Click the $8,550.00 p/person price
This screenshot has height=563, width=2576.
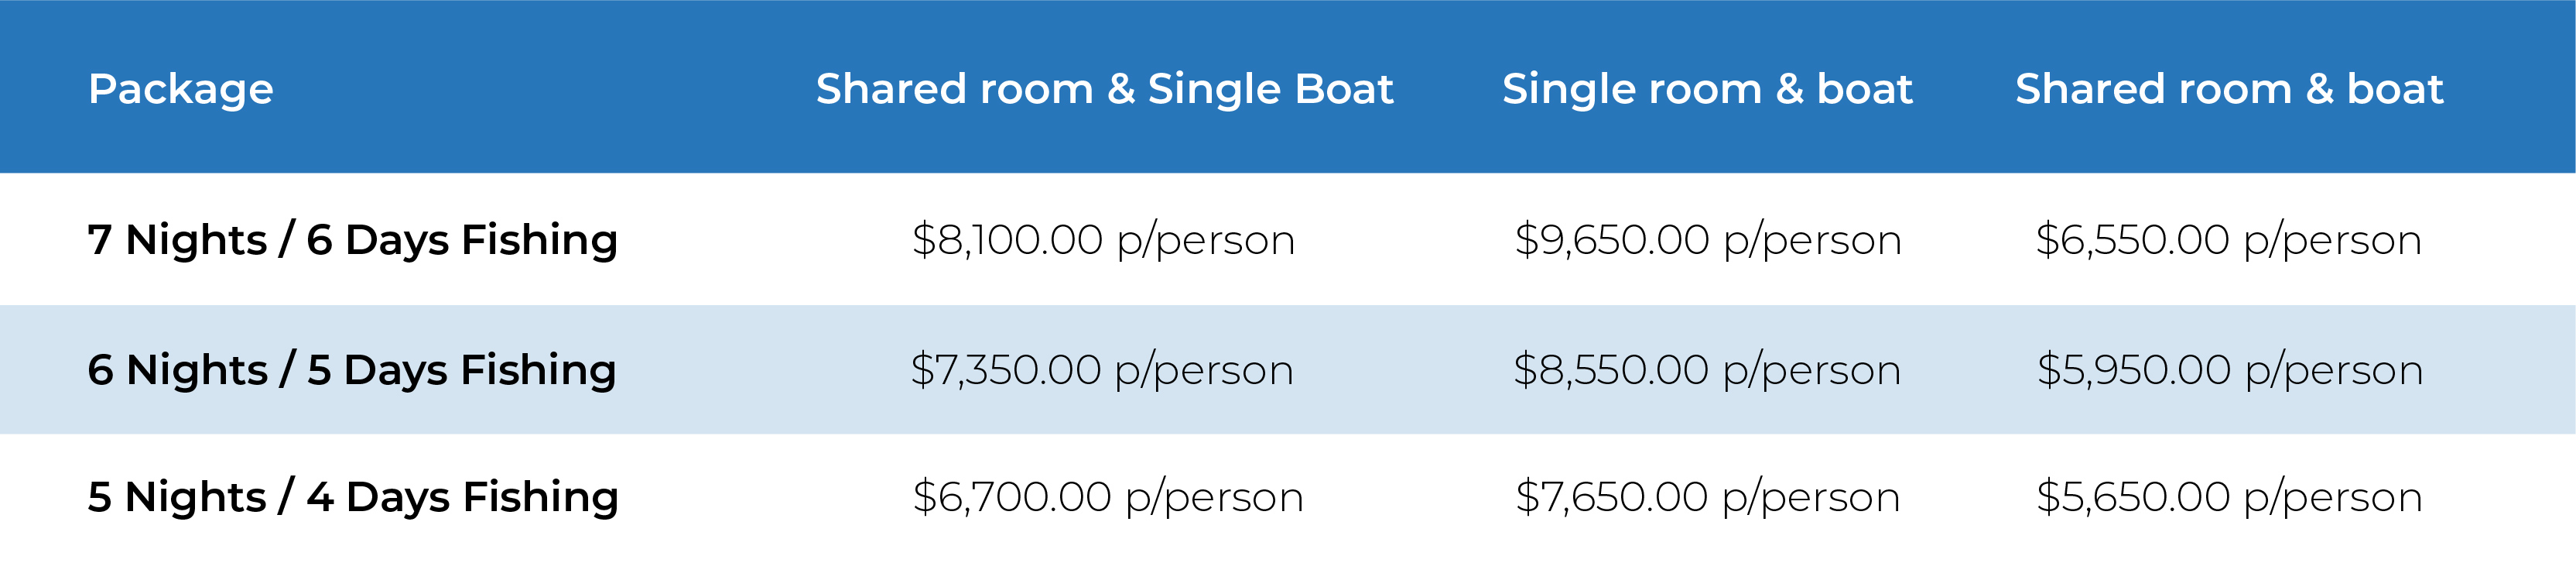(x=1707, y=371)
